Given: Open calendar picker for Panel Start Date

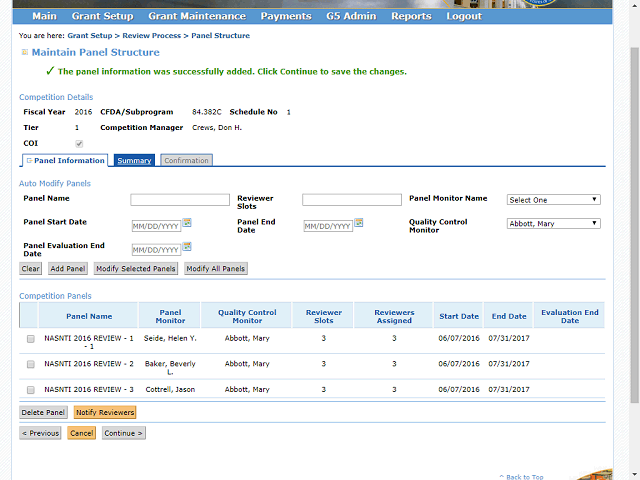Looking at the screenshot, I should [187, 222].
